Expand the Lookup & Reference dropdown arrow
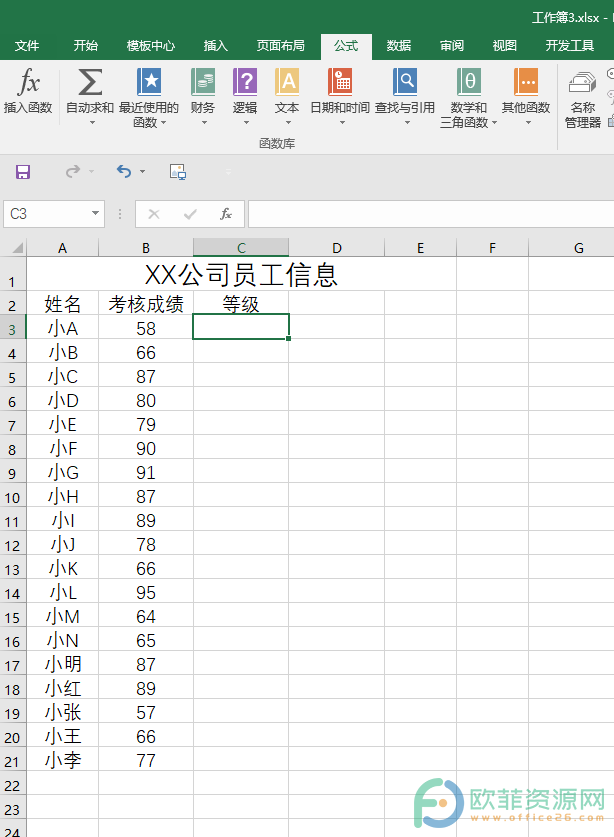The width and height of the screenshot is (614, 837). click(x=407, y=123)
